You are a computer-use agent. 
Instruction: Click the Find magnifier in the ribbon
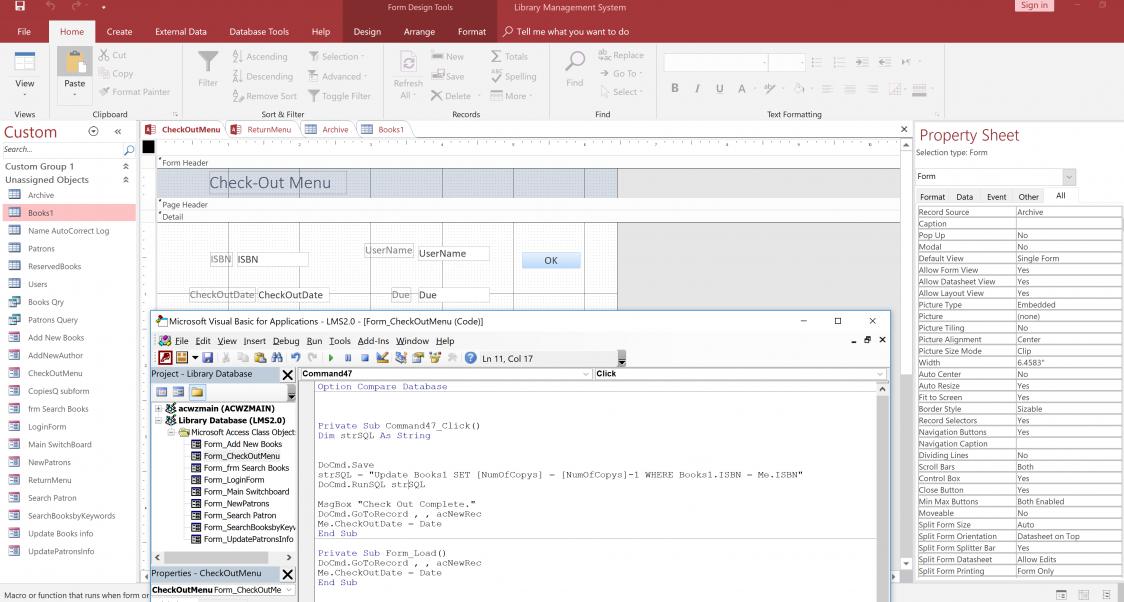pos(575,62)
